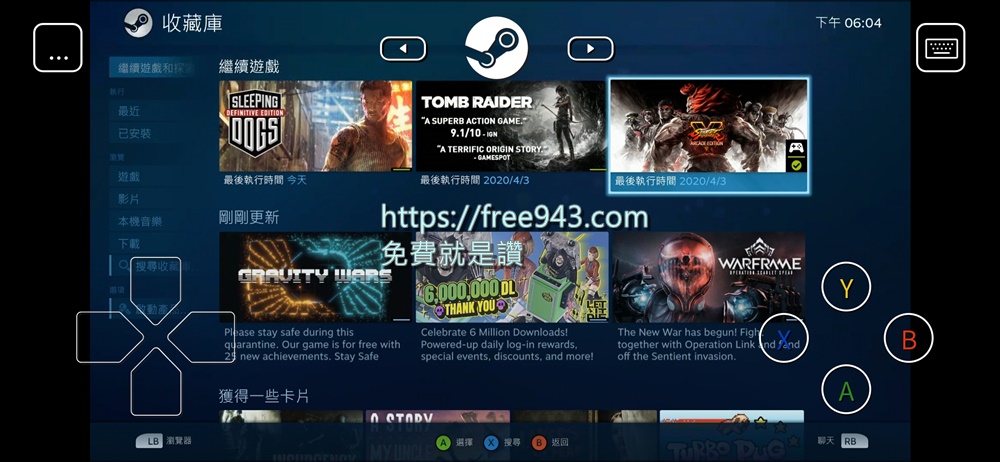Show the on-screen keyboard
The height and width of the screenshot is (462, 1000).
941,48
